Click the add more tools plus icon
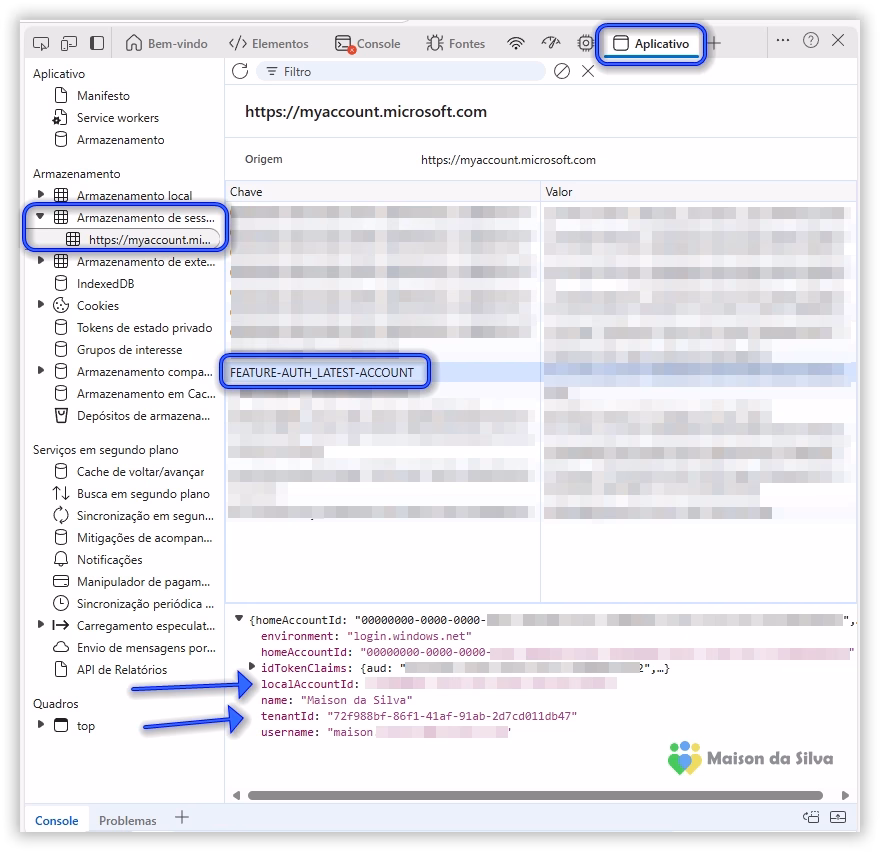The height and width of the screenshot is (852, 880). coord(714,43)
